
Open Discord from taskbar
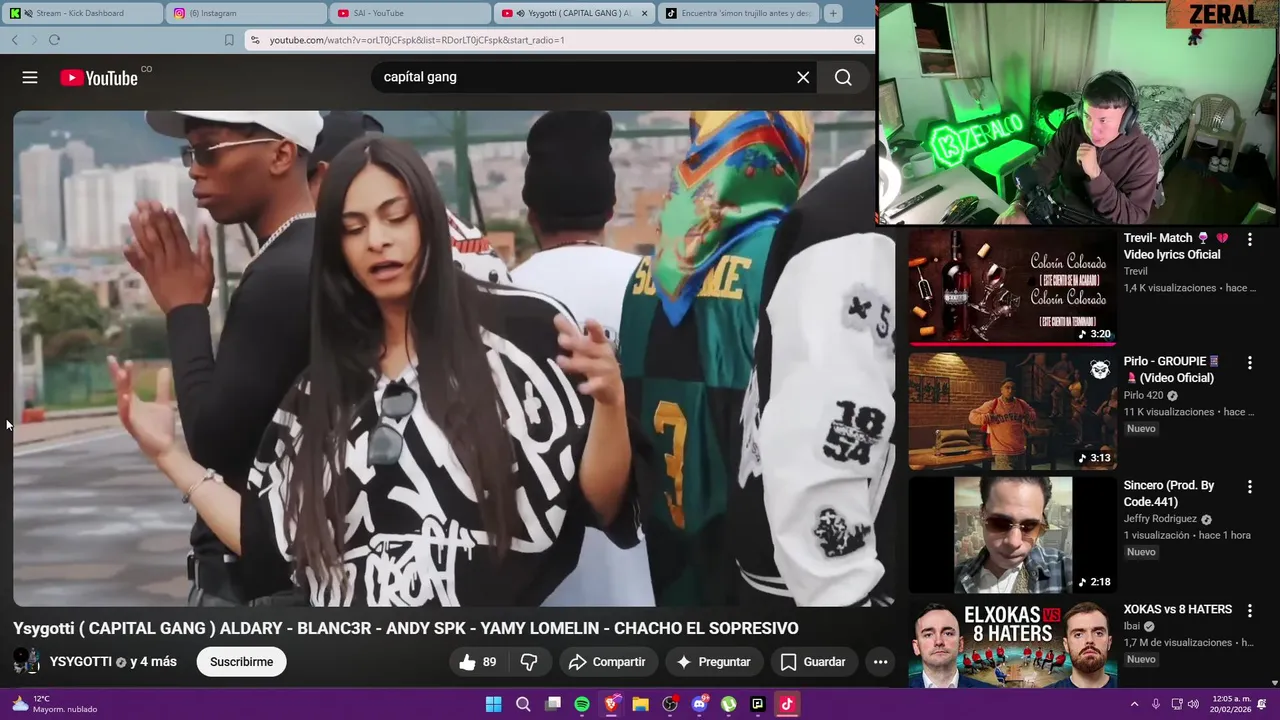click(699, 704)
